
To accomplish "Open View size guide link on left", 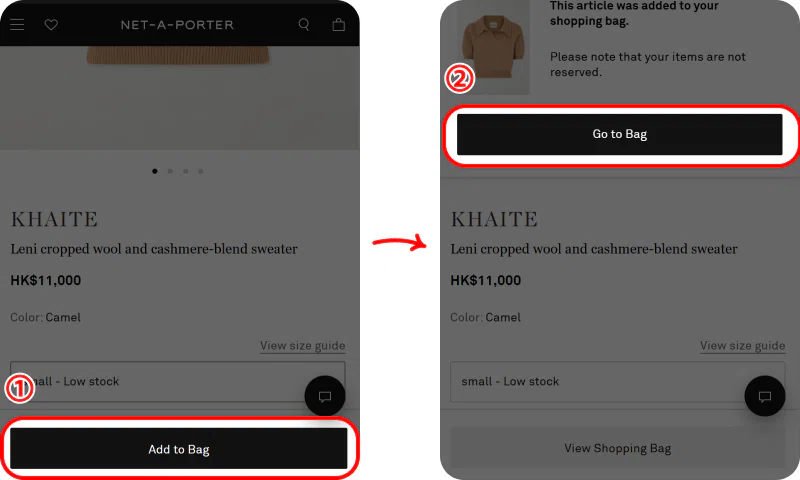I will click(303, 345).
